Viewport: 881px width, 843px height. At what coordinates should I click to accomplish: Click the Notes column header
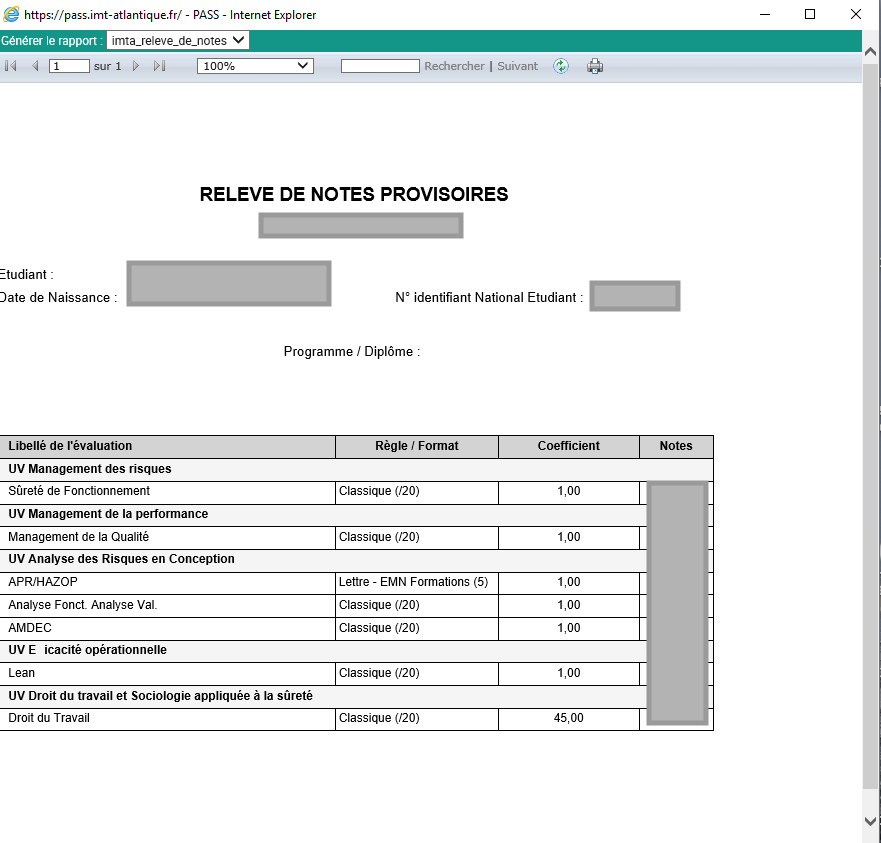pos(676,446)
